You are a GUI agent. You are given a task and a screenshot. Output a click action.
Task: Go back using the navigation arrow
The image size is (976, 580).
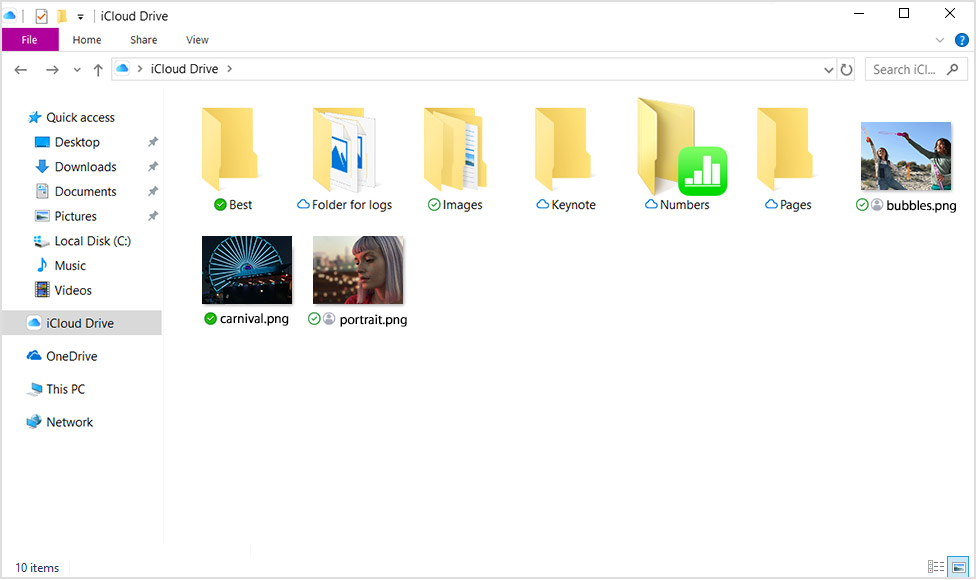[20, 69]
